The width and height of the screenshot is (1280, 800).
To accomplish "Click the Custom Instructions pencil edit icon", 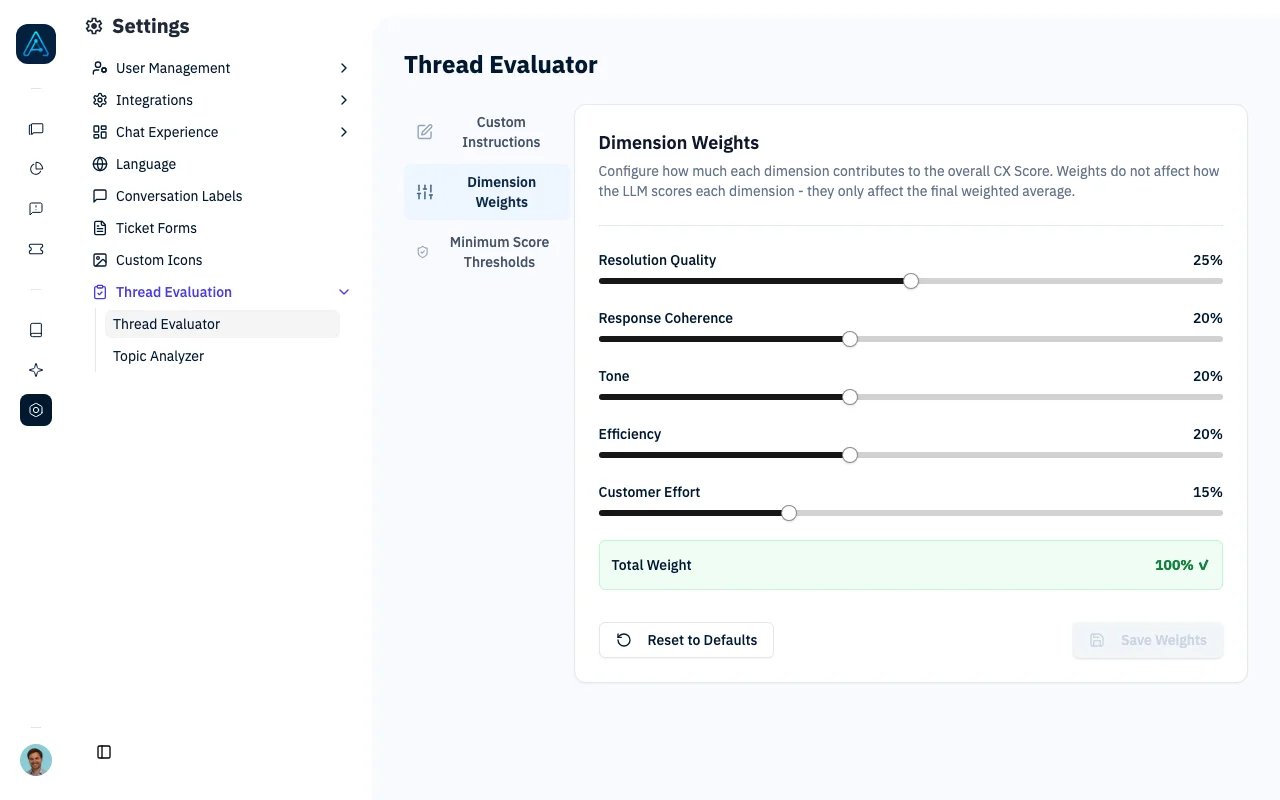I will pyautogui.click(x=425, y=132).
